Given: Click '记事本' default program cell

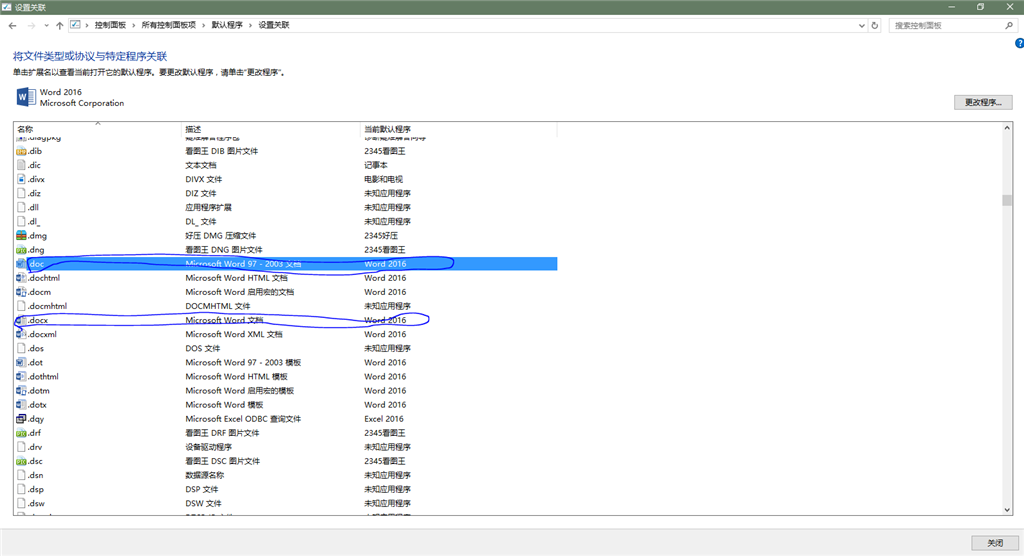Looking at the screenshot, I should [x=376, y=165].
